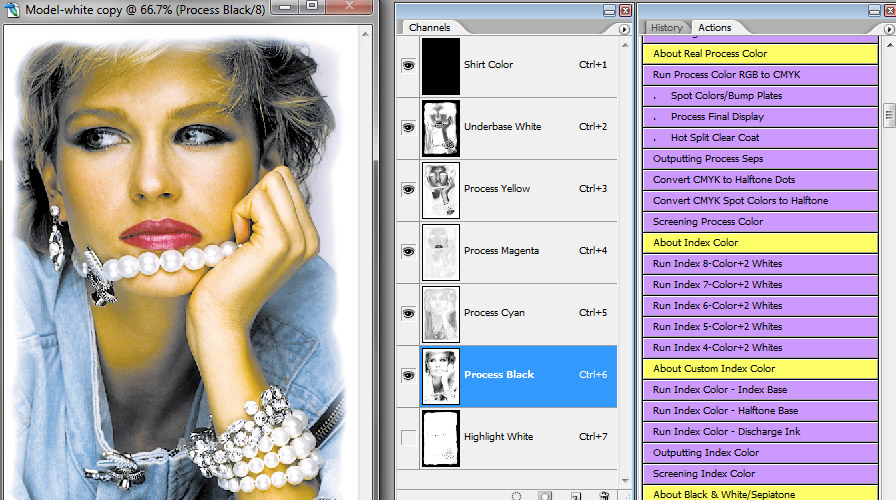Switch to the History tab
This screenshot has height=500, width=896.
[667, 28]
